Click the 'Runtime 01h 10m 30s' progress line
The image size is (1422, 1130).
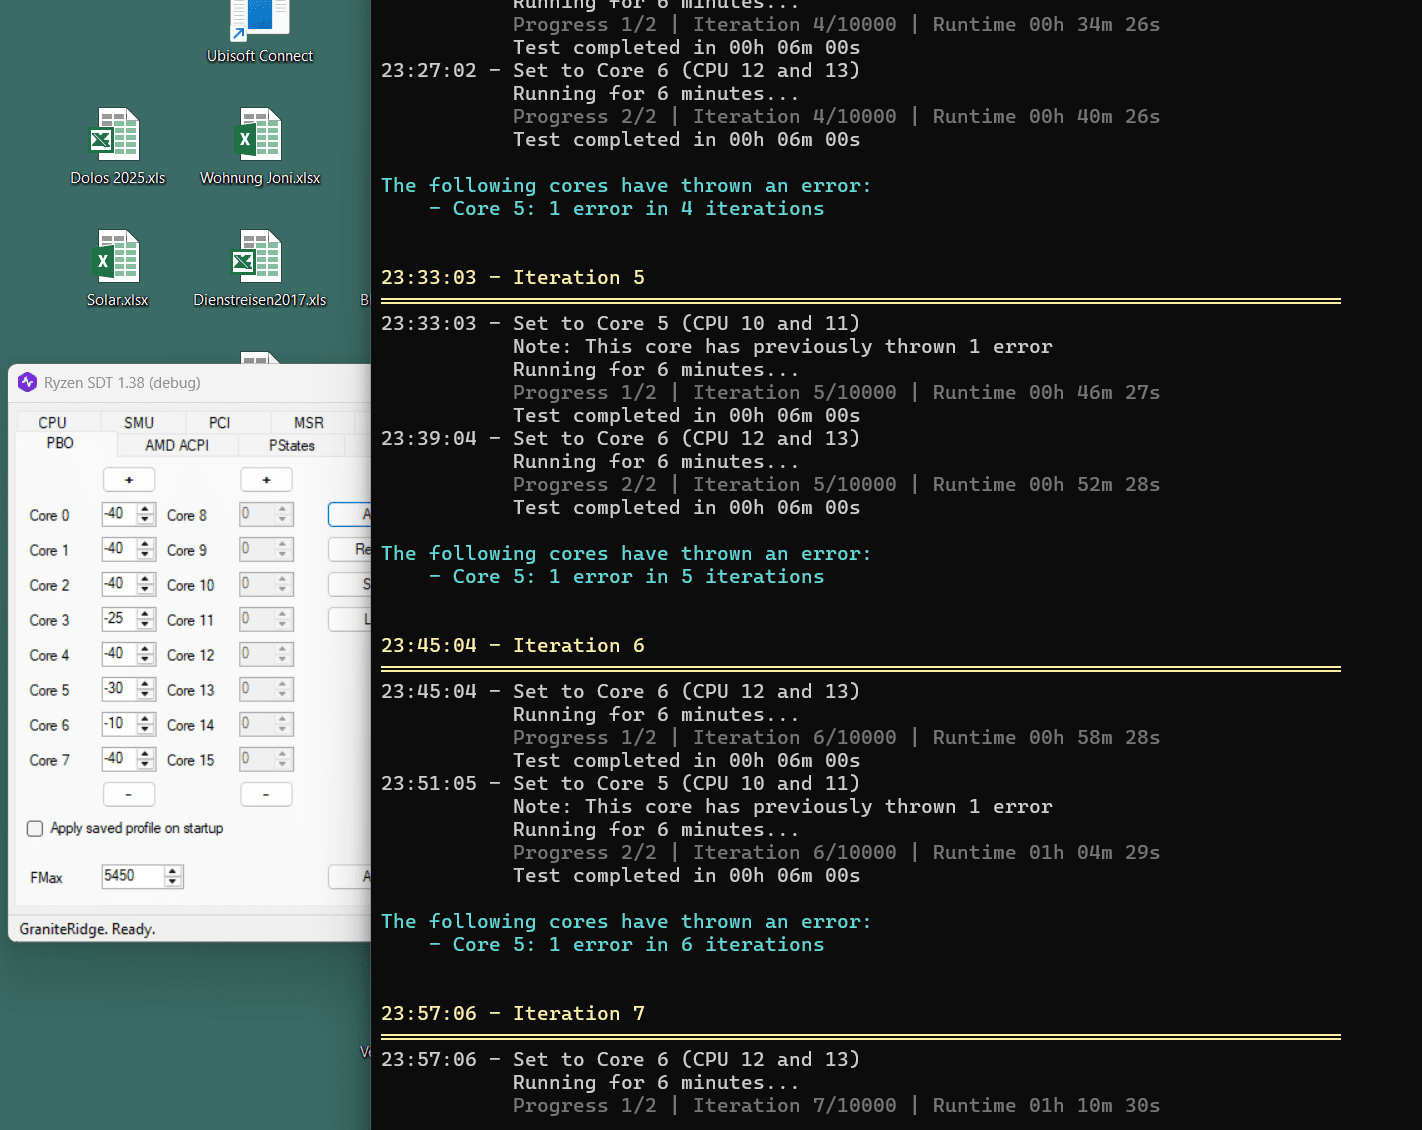pos(836,1105)
